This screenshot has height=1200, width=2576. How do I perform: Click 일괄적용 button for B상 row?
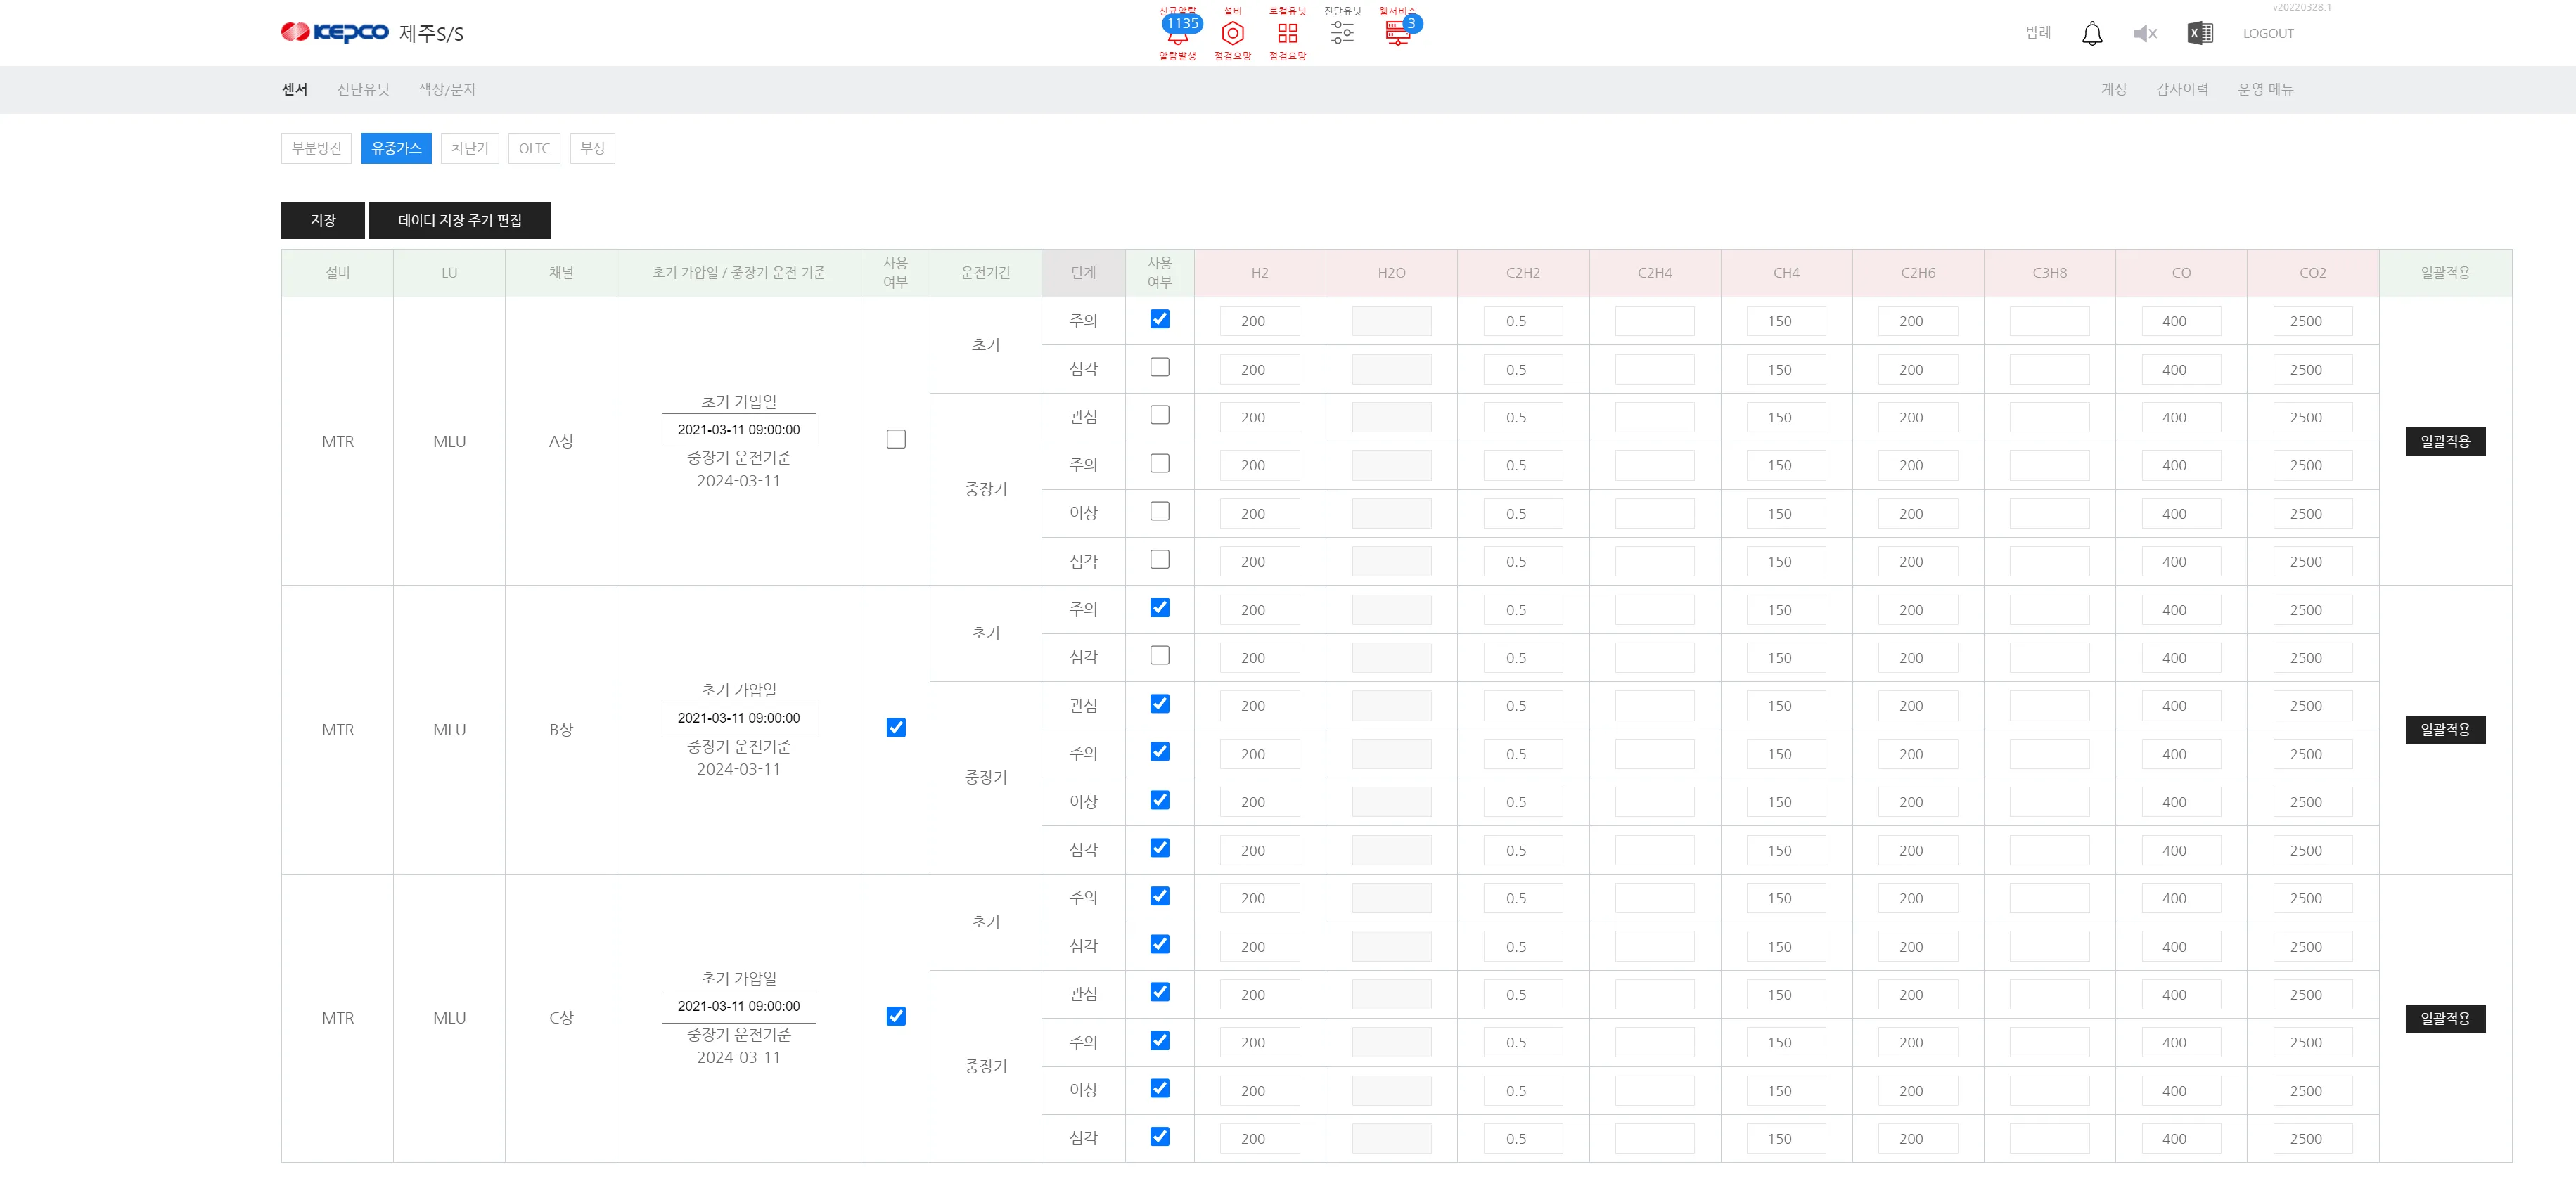coord(2444,729)
